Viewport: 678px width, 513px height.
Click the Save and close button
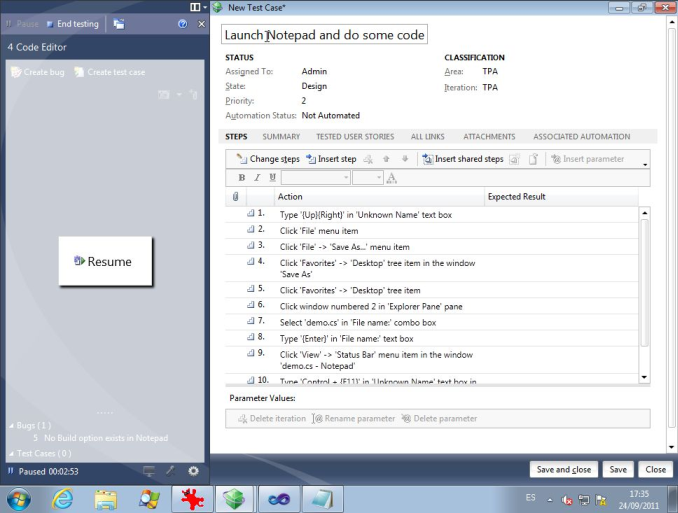[x=563, y=470]
